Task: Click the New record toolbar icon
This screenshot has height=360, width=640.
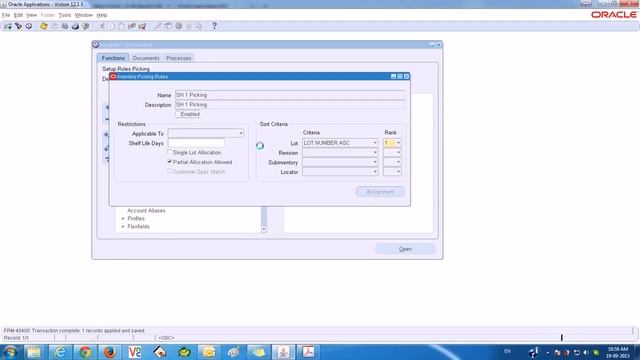Action: click(8, 26)
